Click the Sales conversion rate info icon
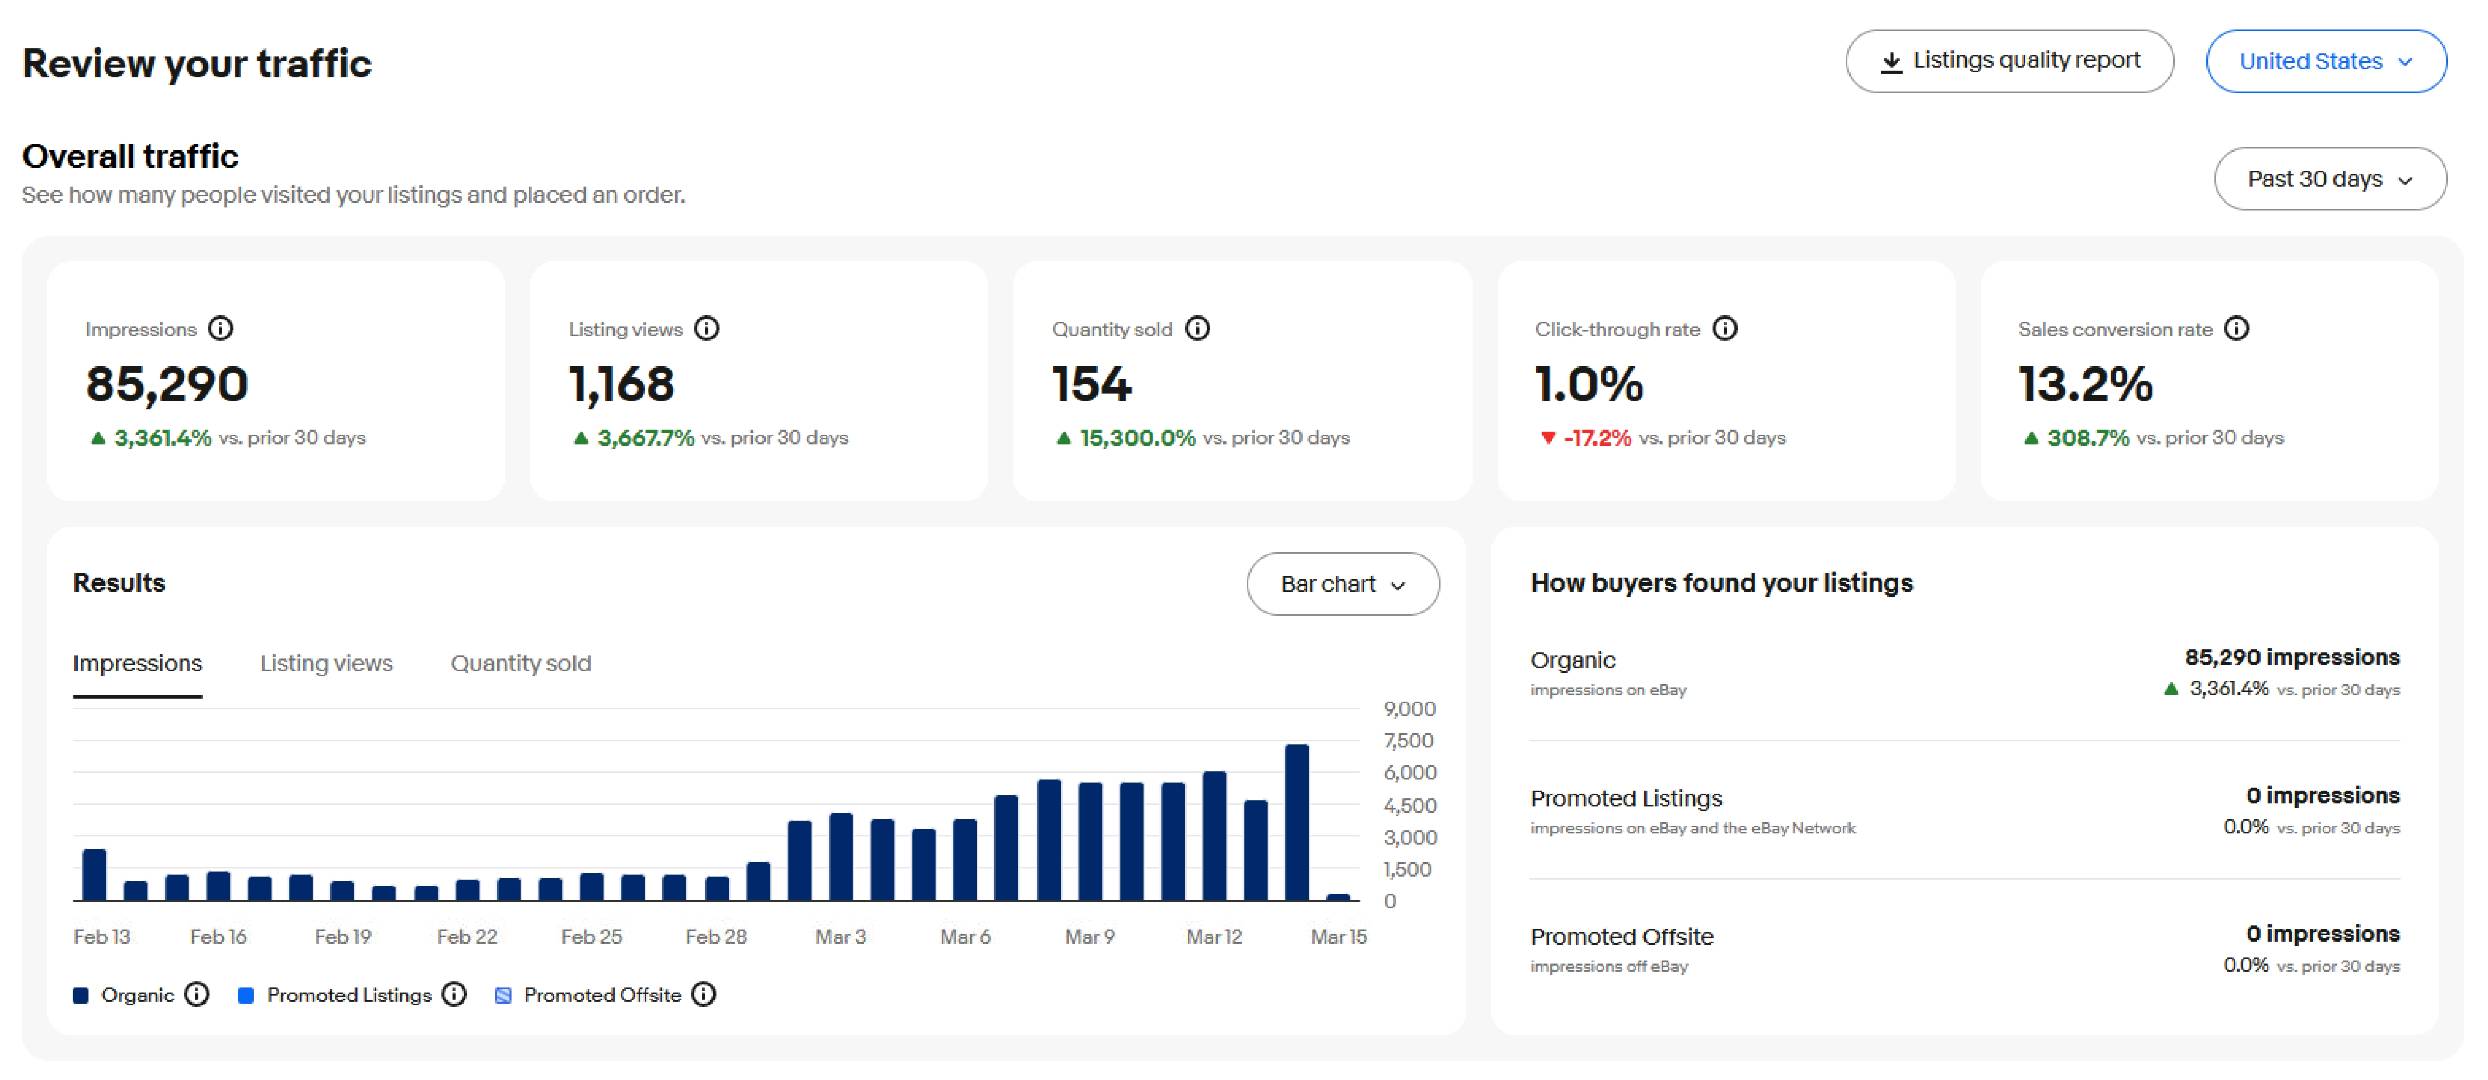 click(2237, 329)
